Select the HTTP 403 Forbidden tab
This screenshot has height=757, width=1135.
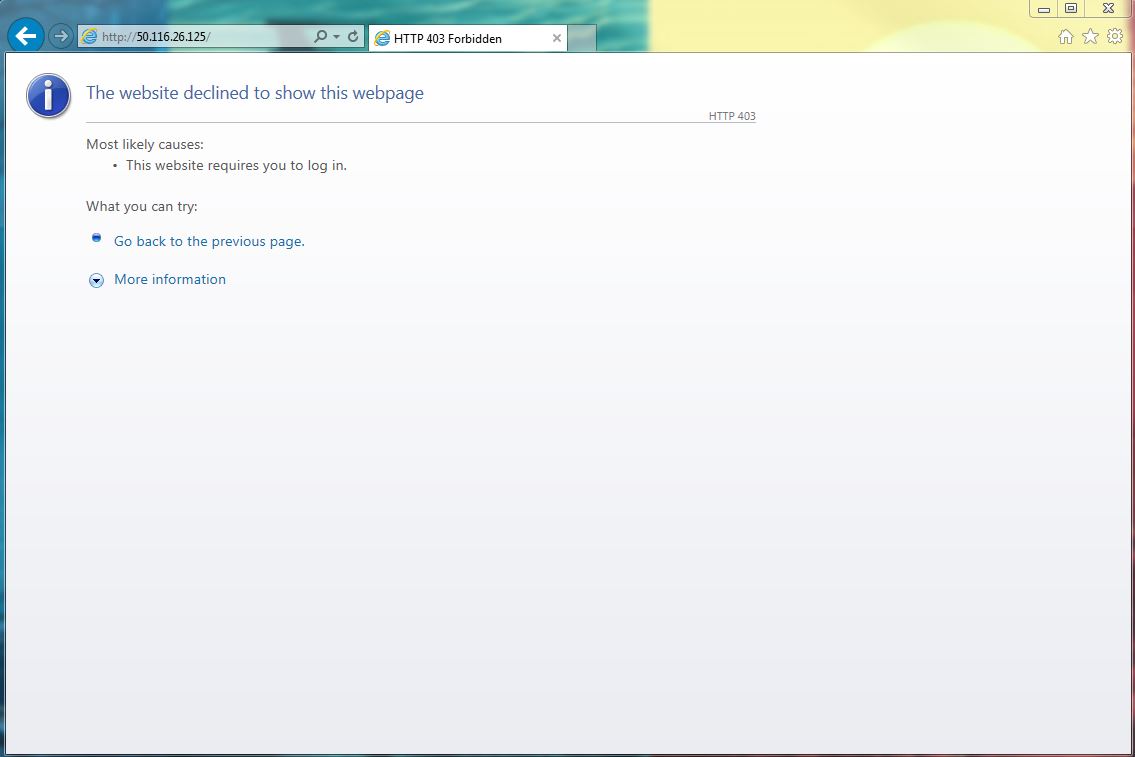pyautogui.click(x=468, y=38)
